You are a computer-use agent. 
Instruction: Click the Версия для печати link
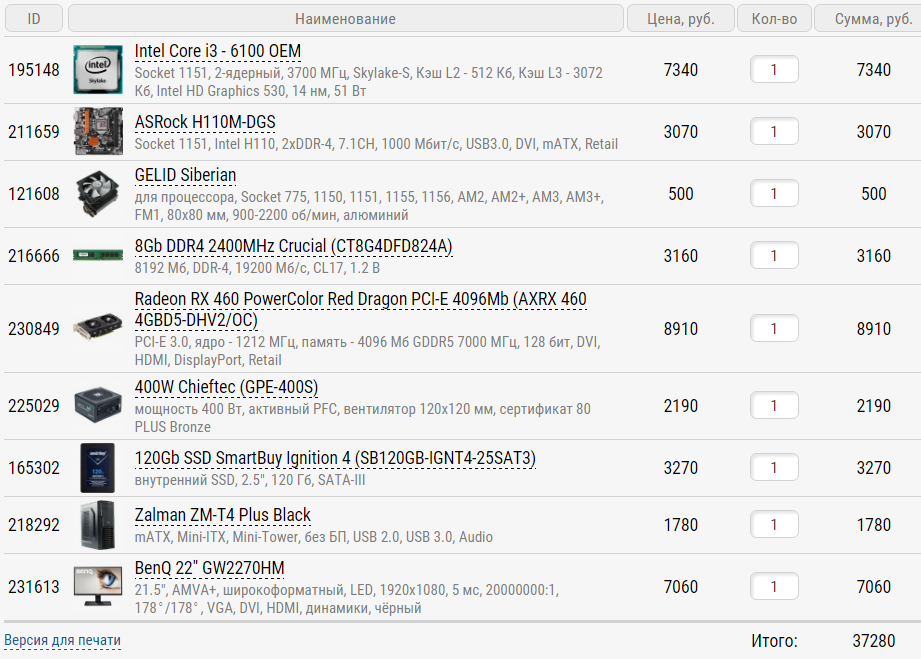[x=62, y=640]
